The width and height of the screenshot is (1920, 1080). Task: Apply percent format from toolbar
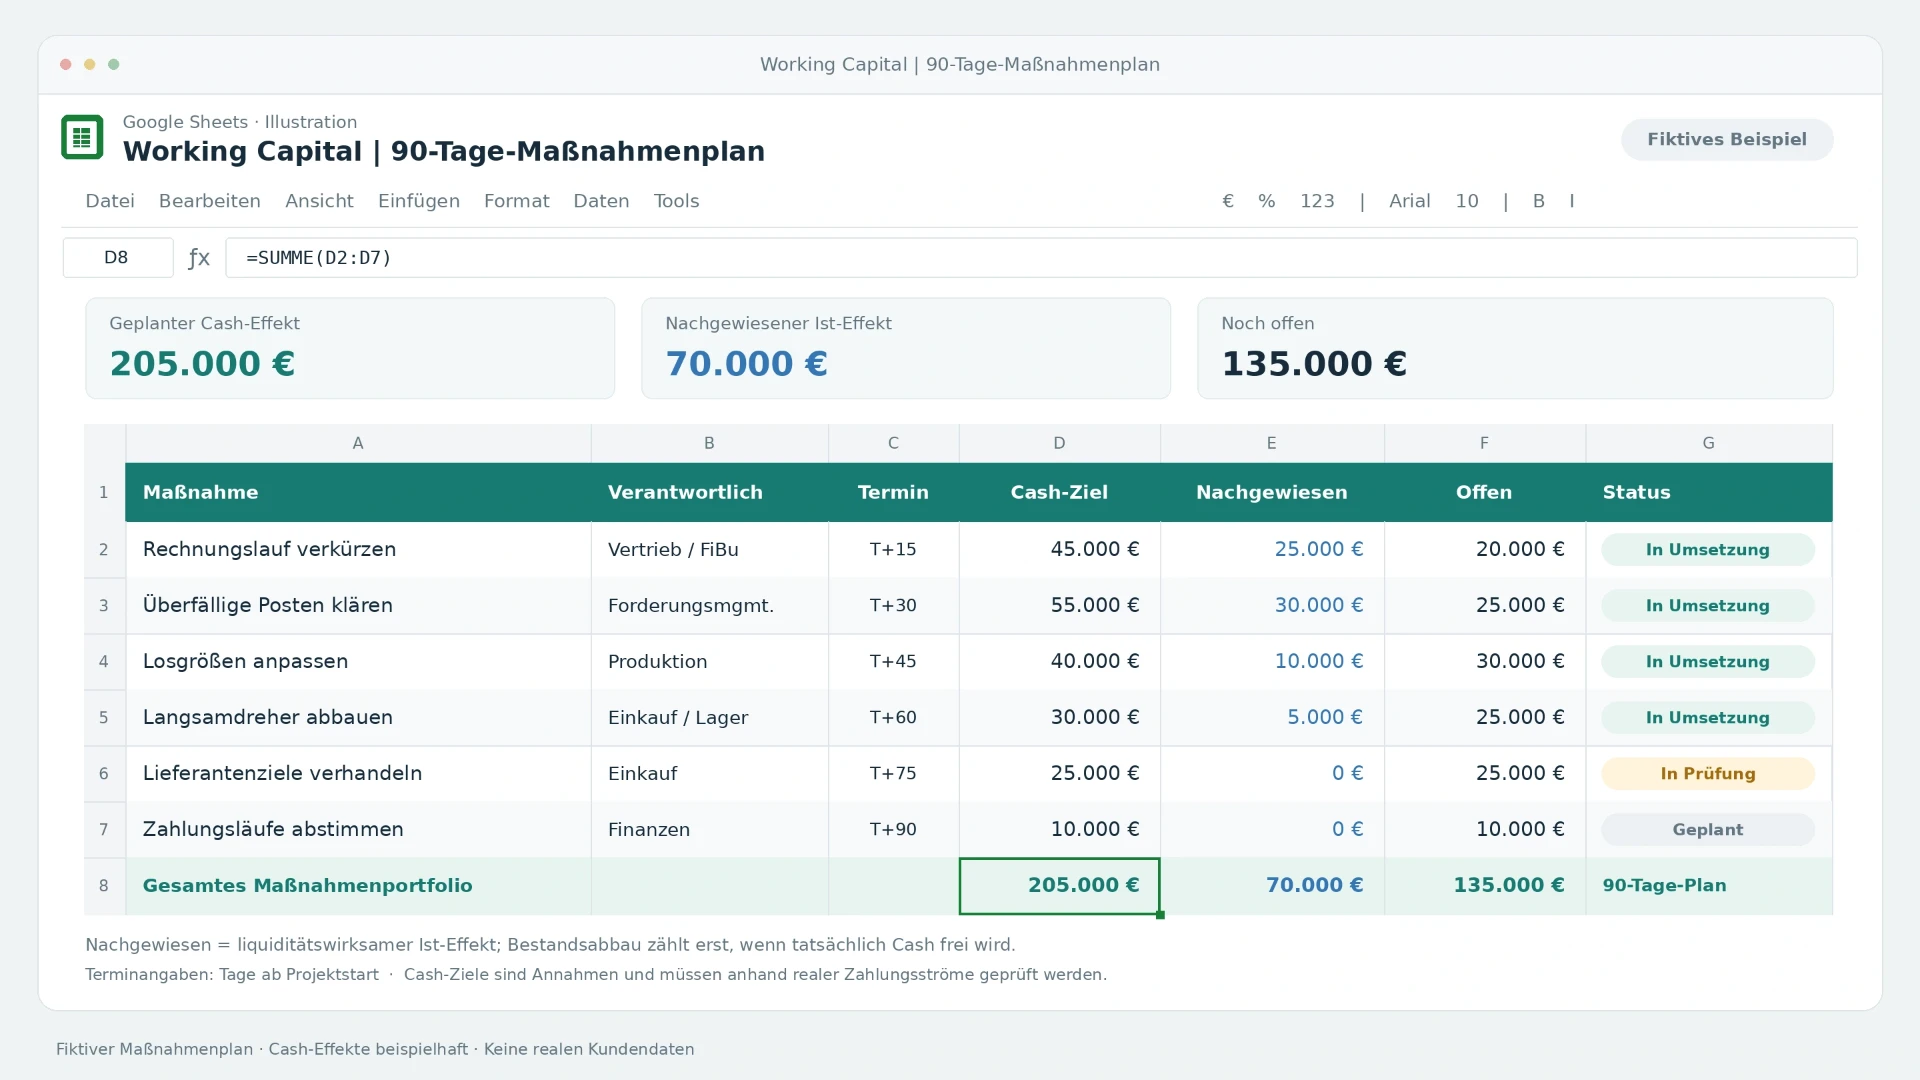(x=1267, y=201)
